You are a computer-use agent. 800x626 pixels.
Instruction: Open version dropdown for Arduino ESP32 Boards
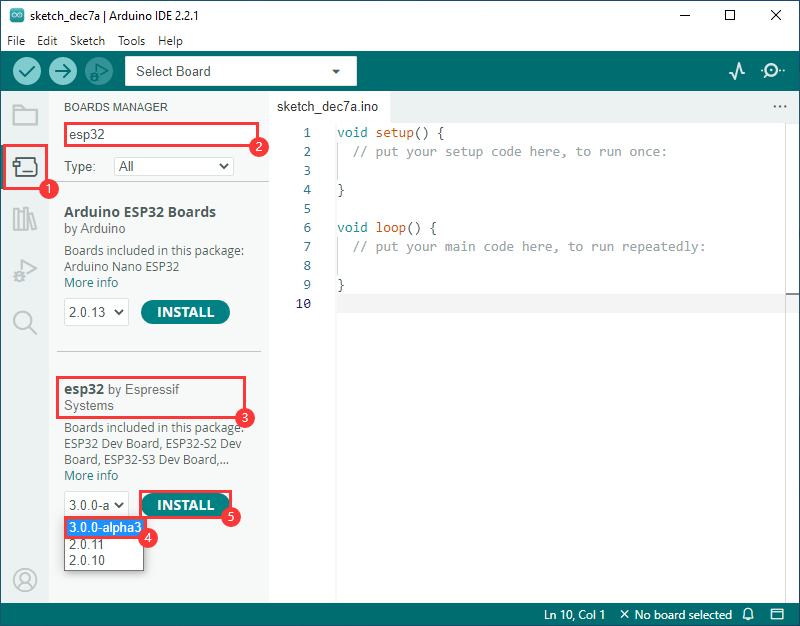point(96,312)
